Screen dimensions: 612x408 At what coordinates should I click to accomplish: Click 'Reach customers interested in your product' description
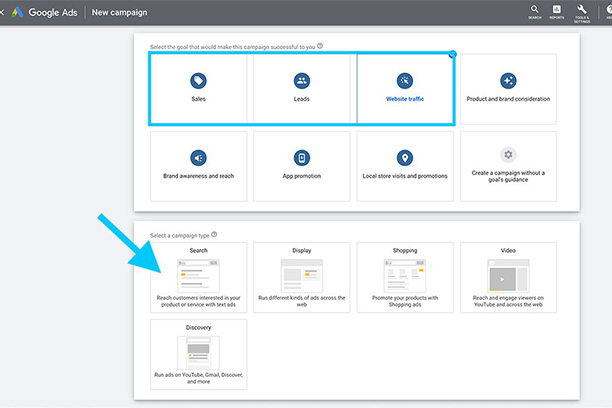click(198, 301)
